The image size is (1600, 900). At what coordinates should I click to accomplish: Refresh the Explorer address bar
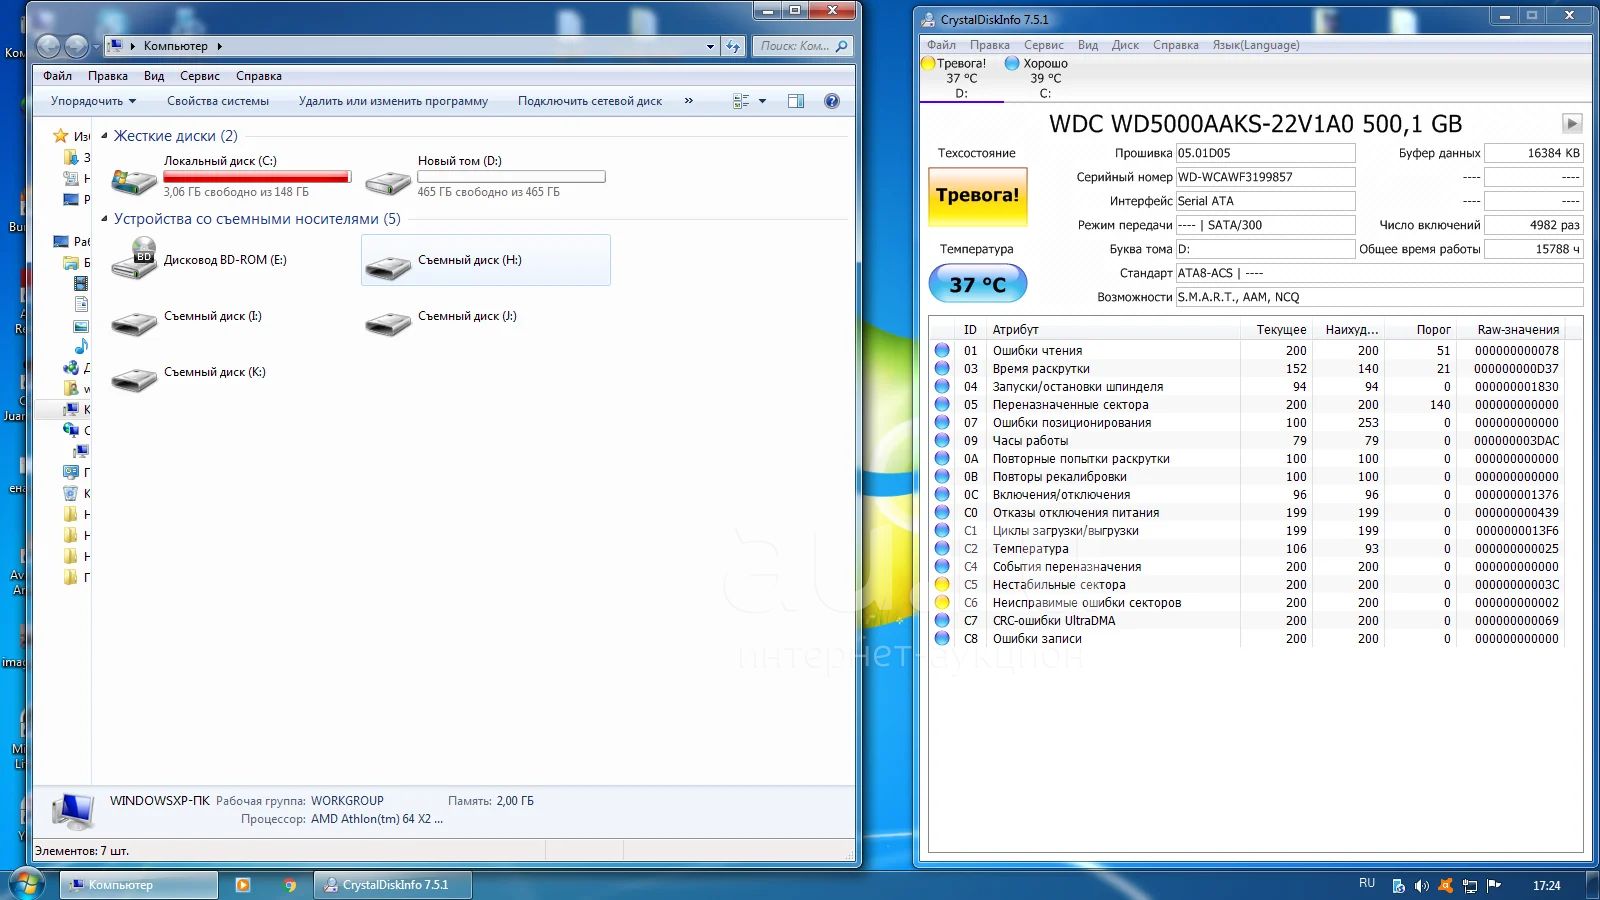pos(734,46)
